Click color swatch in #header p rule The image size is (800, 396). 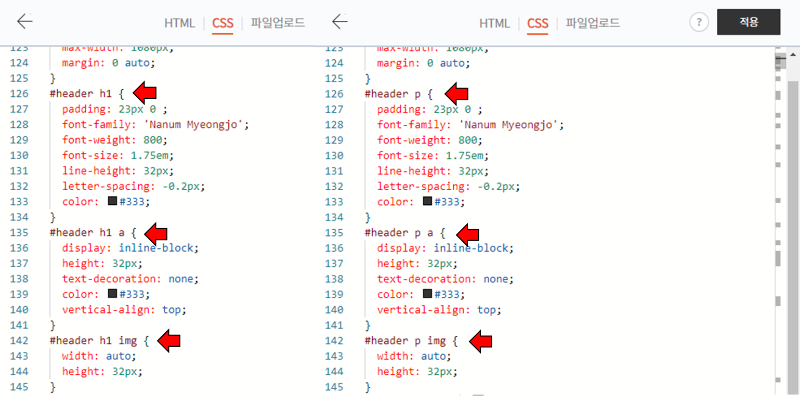pyautogui.click(x=428, y=201)
